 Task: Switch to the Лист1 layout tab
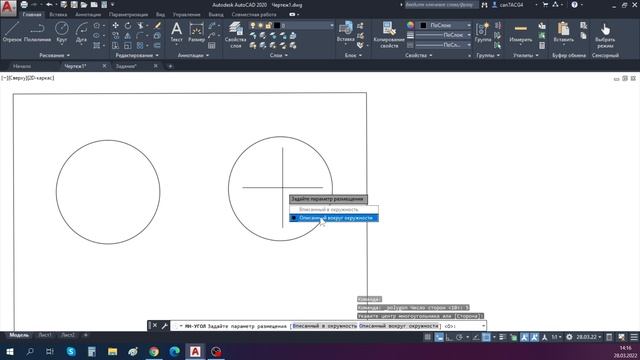pos(45,335)
